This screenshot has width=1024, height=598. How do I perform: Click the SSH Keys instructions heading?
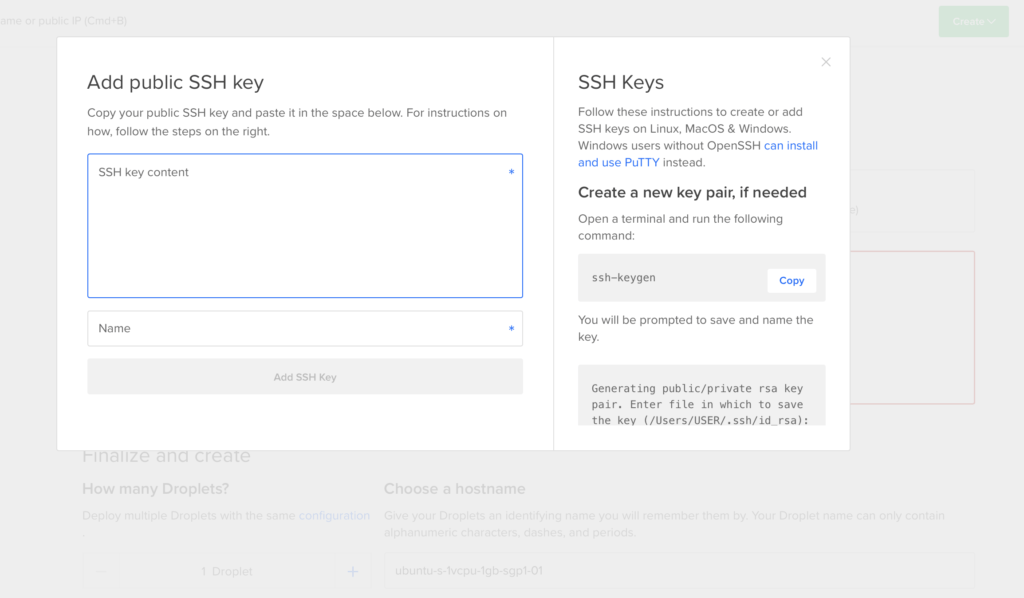click(621, 83)
